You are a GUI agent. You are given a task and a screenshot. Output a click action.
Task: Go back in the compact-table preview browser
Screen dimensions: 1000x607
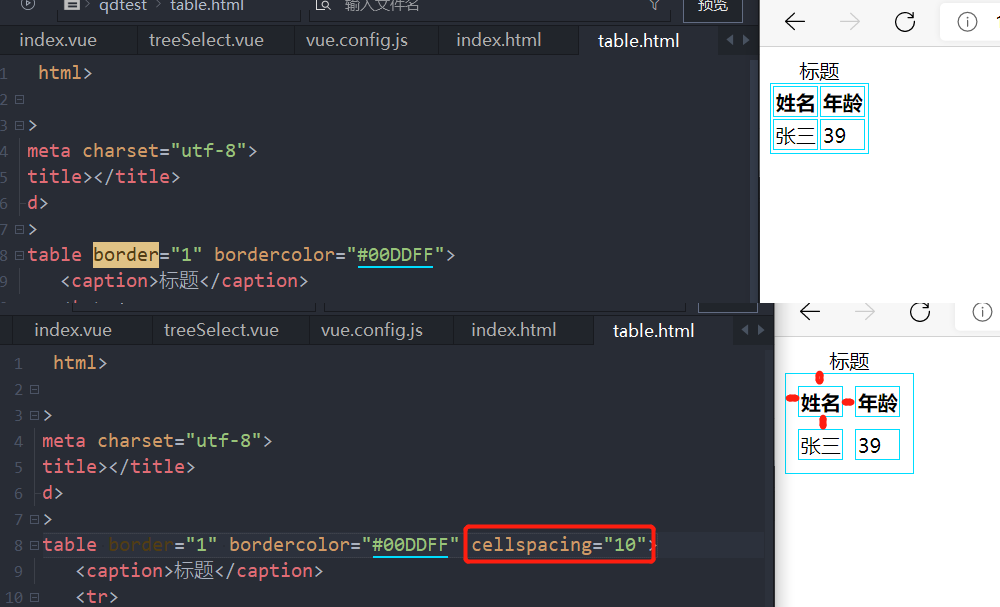[x=795, y=22]
